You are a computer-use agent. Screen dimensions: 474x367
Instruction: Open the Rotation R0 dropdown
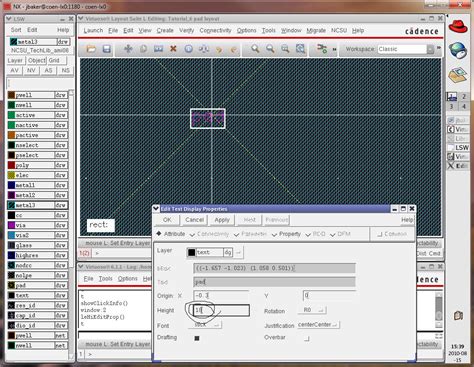click(312, 310)
